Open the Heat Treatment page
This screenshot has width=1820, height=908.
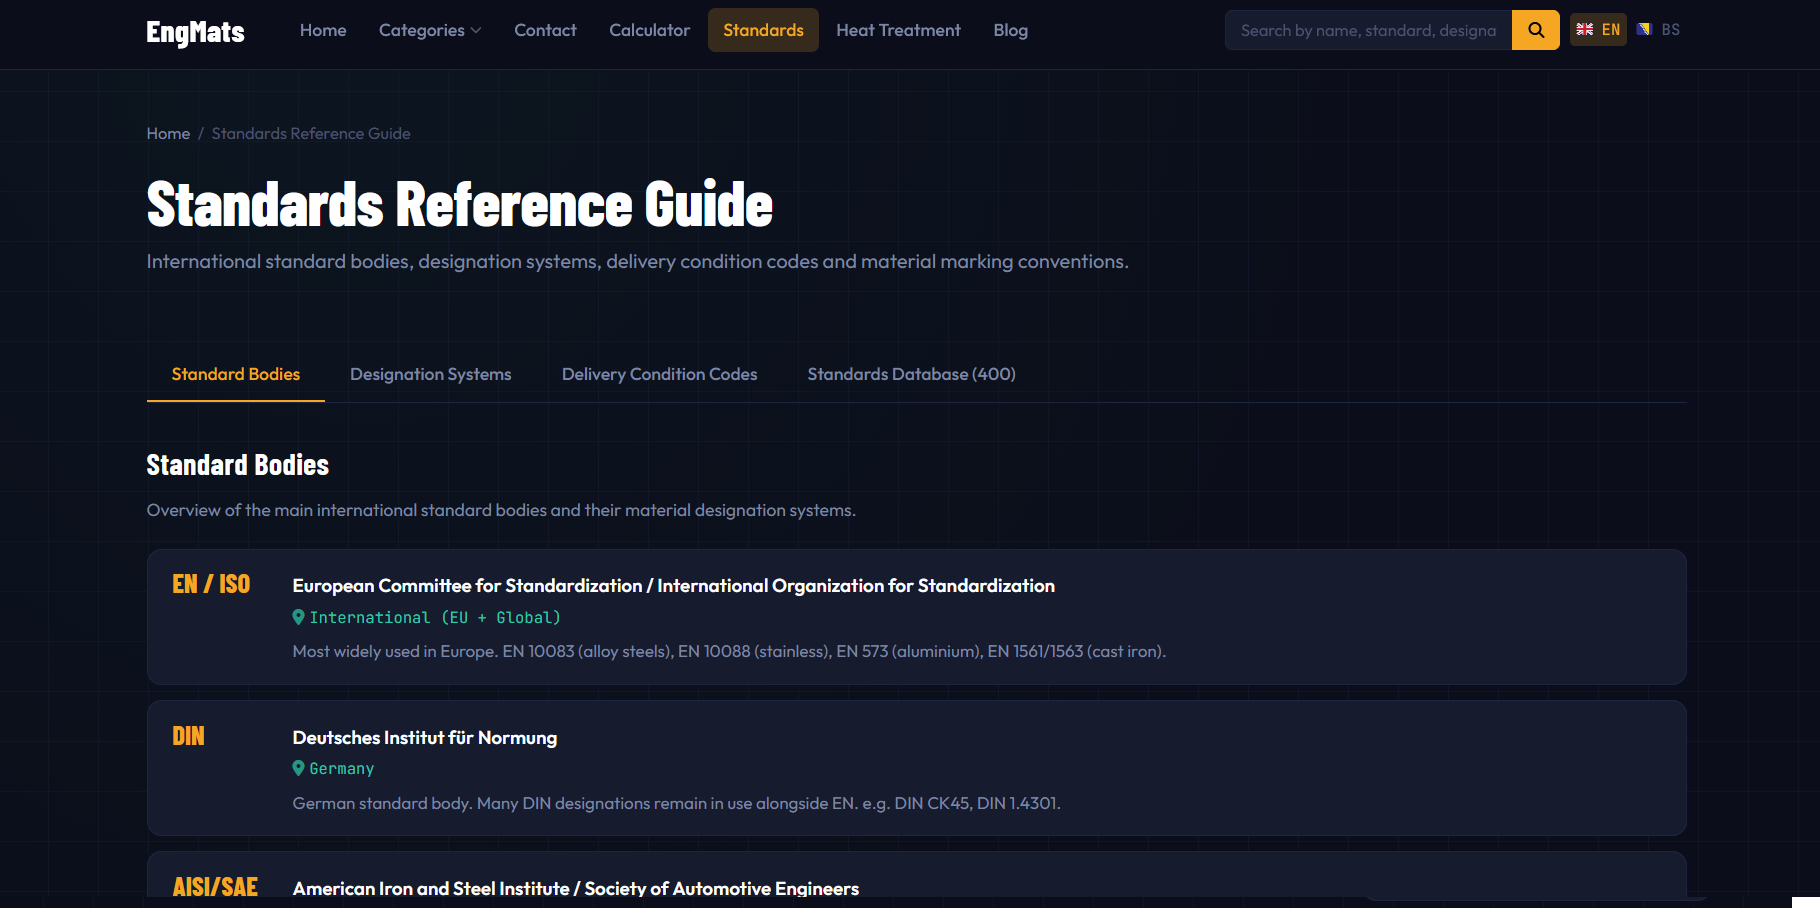click(x=898, y=30)
